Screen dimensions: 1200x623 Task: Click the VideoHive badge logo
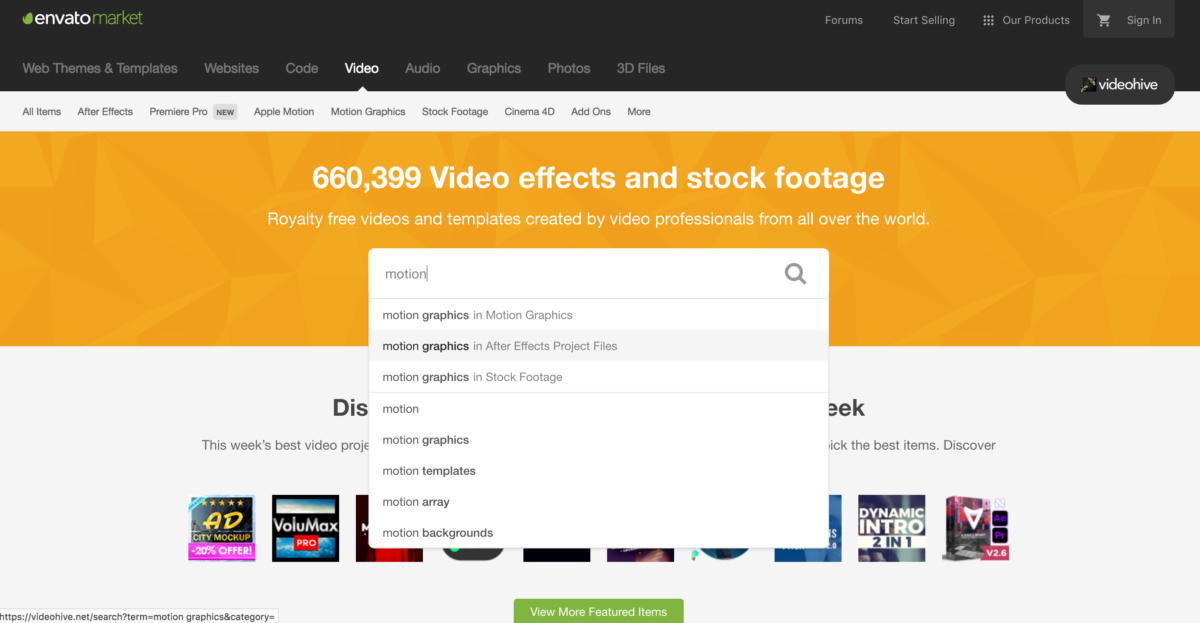coord(1120,85)
